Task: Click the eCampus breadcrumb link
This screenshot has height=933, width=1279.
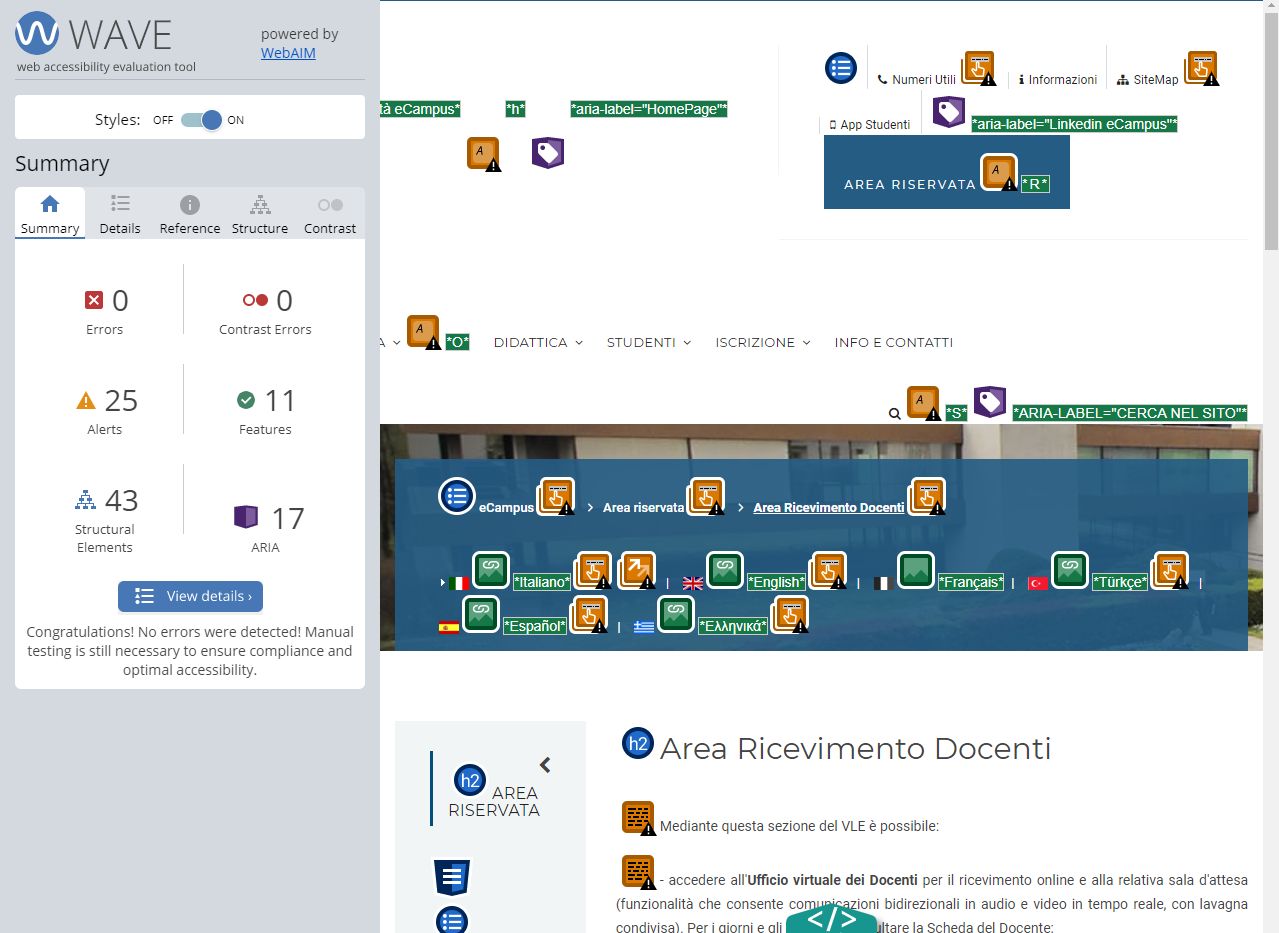Action: (507, 508)
